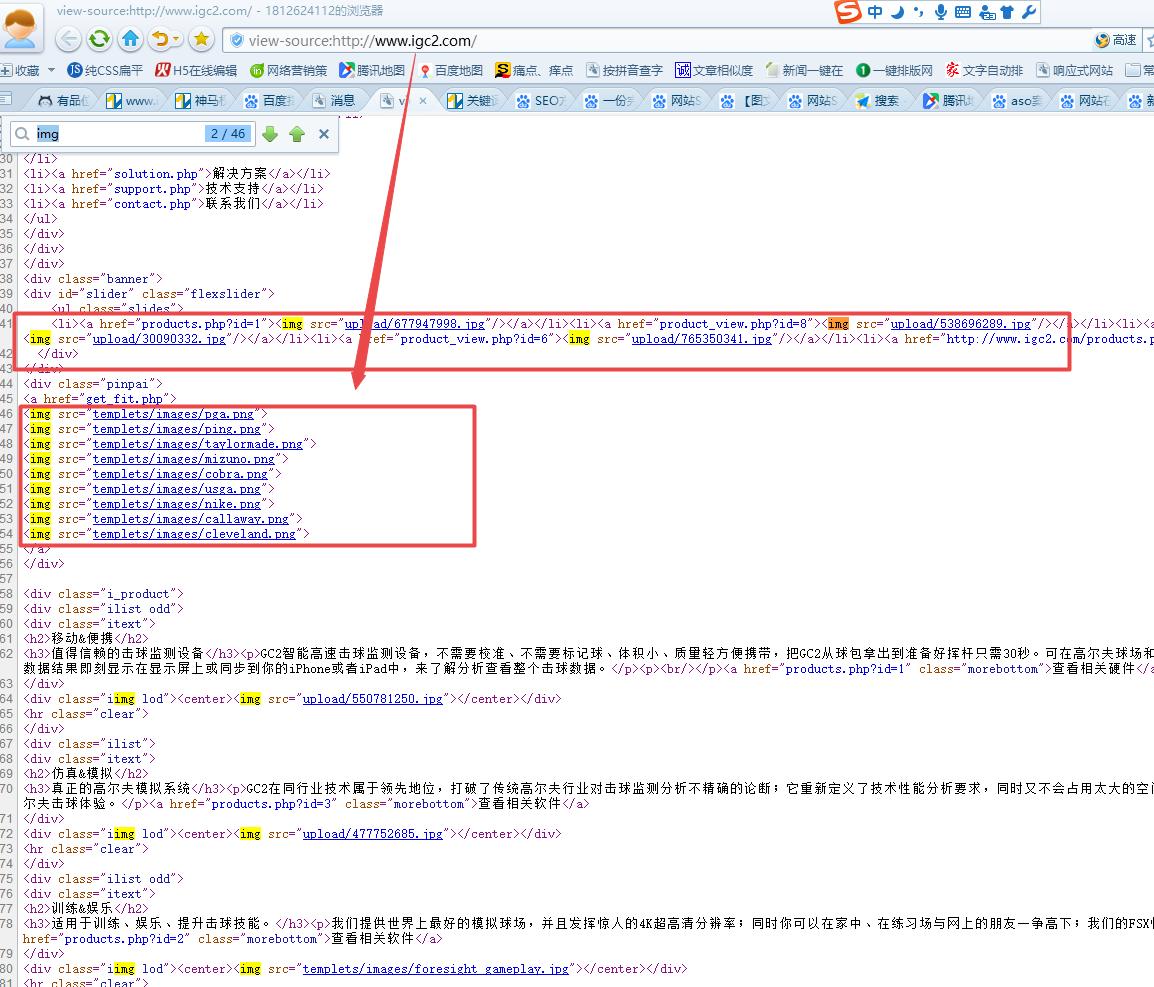Screen dimensions: 1154x987
Task: Go to the browser home page
Action: 130,40
